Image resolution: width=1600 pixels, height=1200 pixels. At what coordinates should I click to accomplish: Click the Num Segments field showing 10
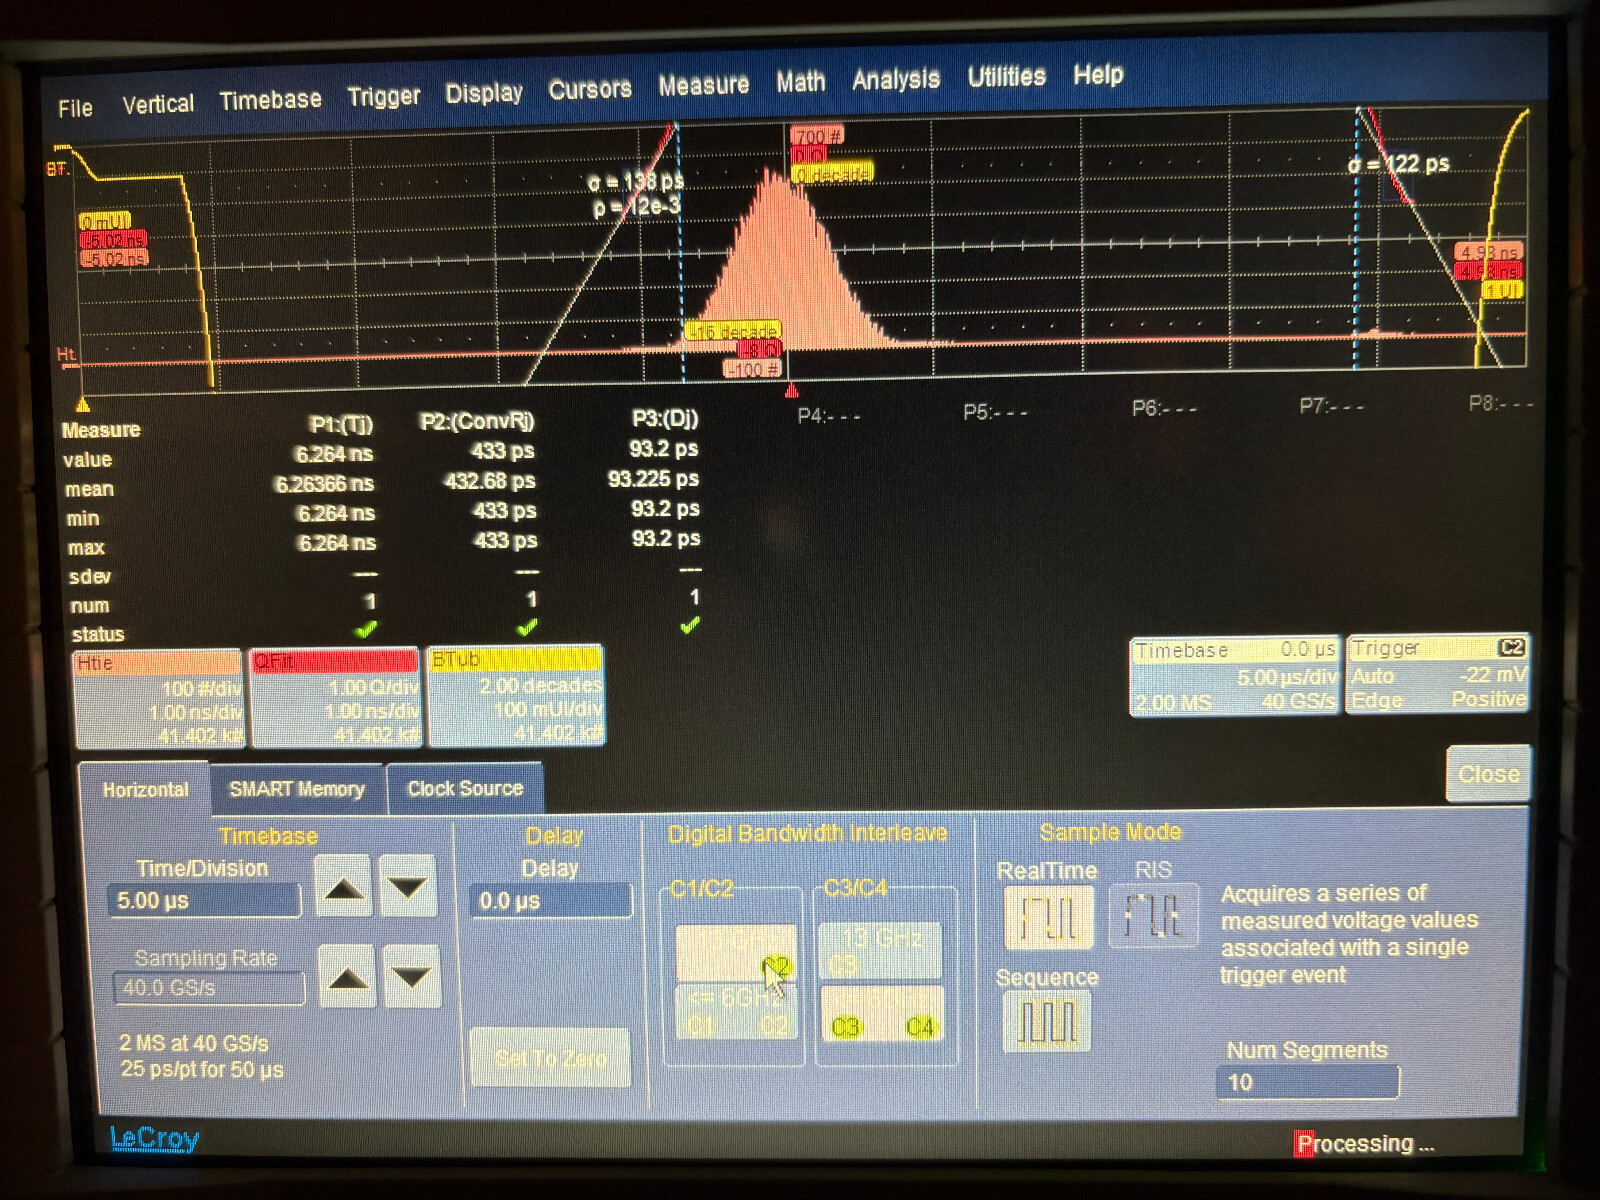(1308, 1082)
